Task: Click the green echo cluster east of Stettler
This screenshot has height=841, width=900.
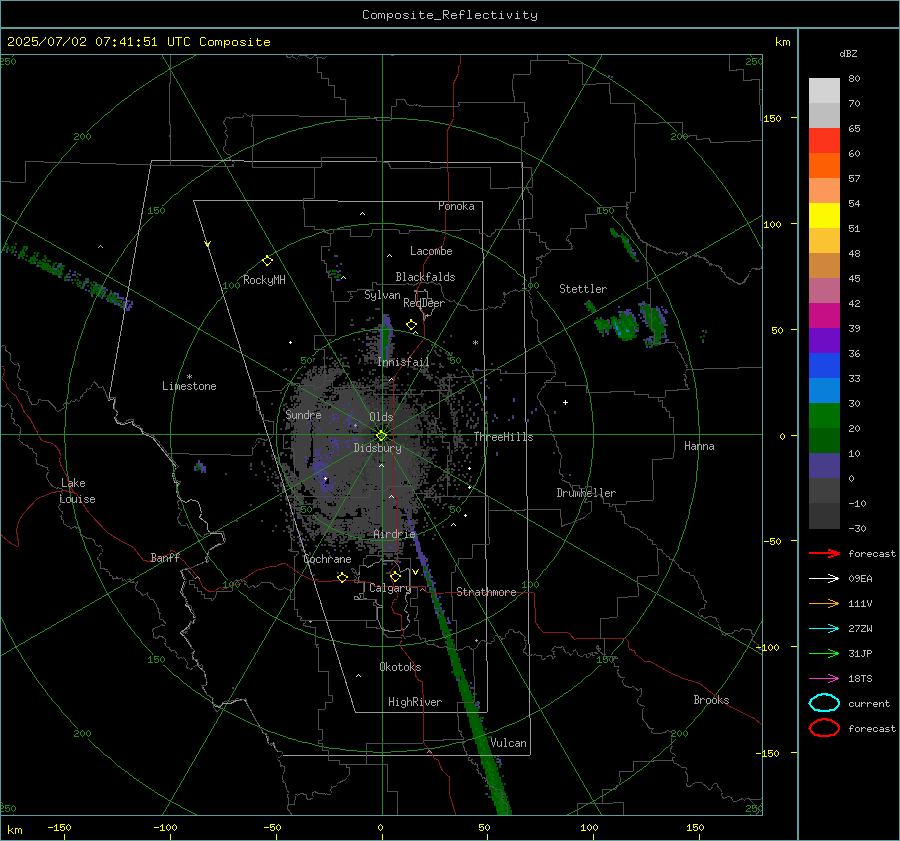Action: tap(629, 324)
